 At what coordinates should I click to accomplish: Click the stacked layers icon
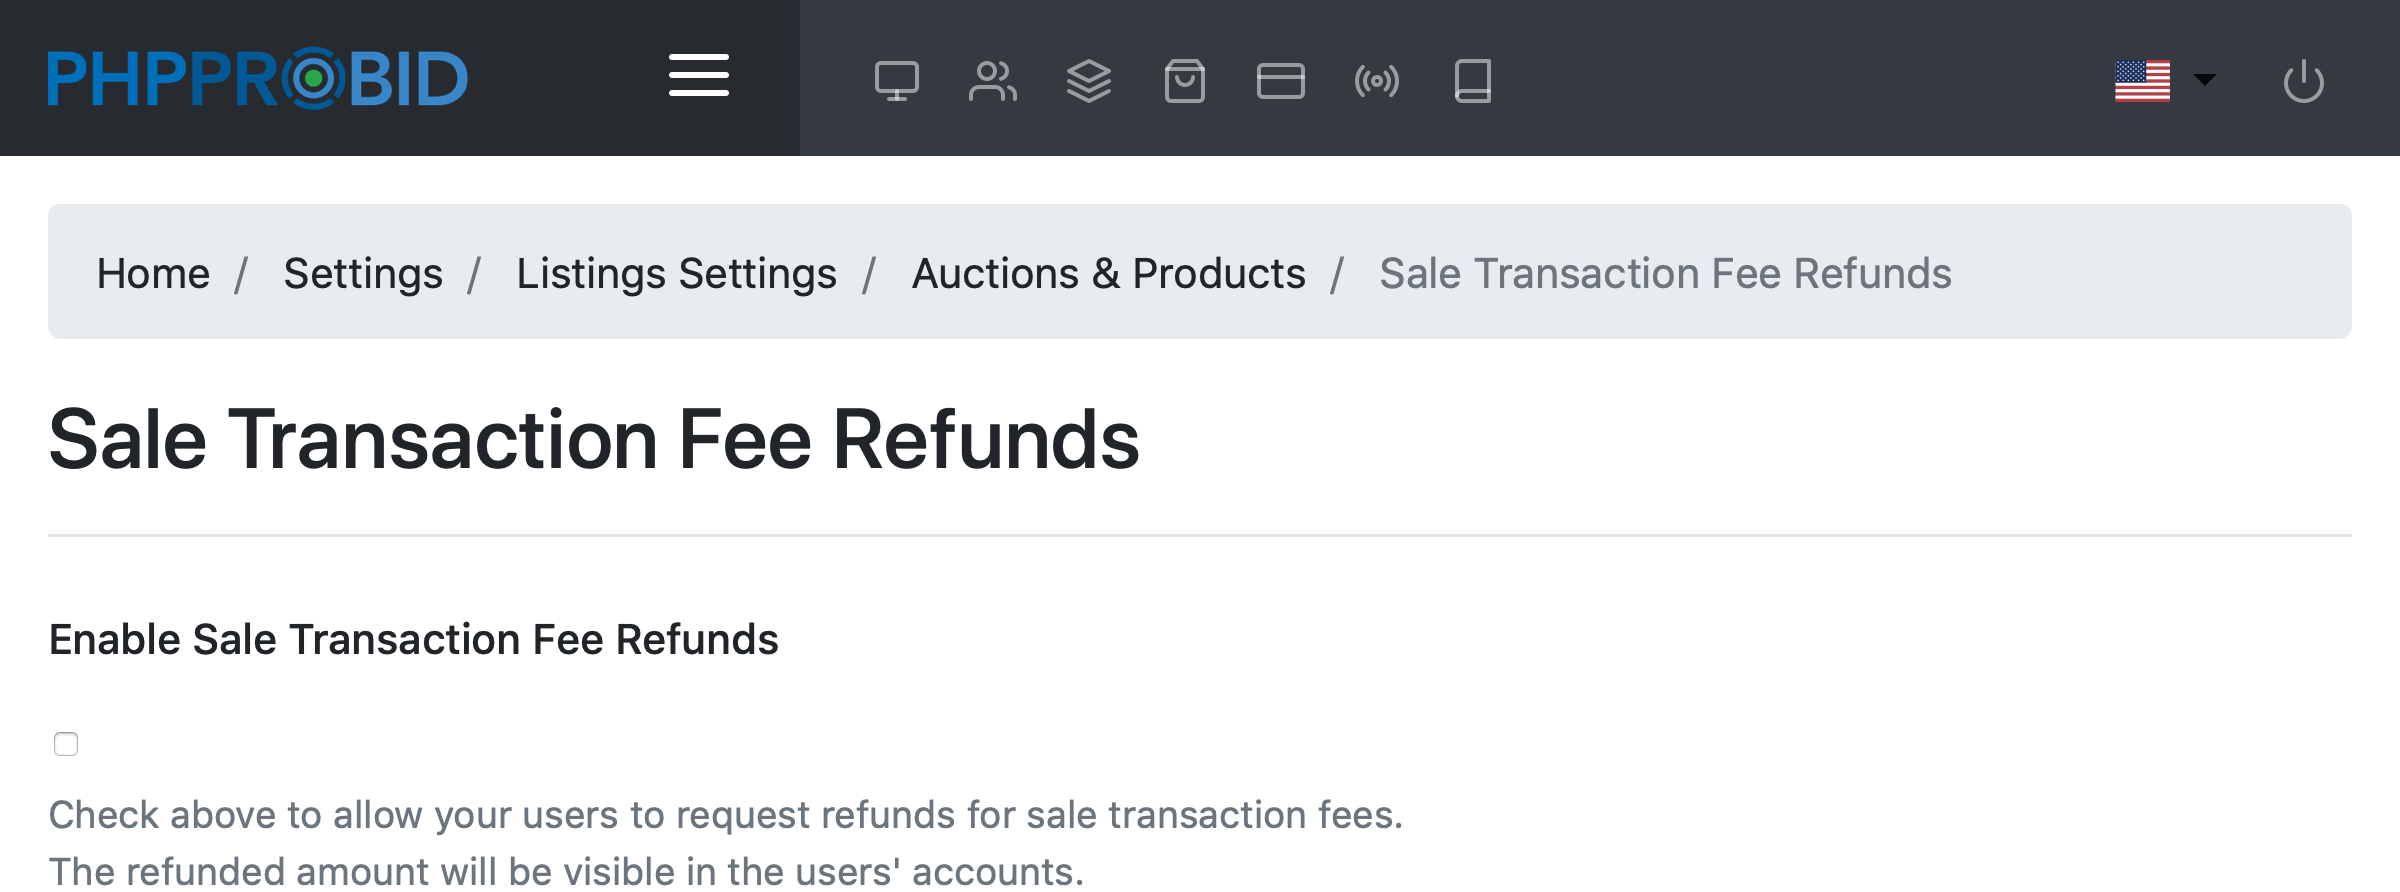1088,81
